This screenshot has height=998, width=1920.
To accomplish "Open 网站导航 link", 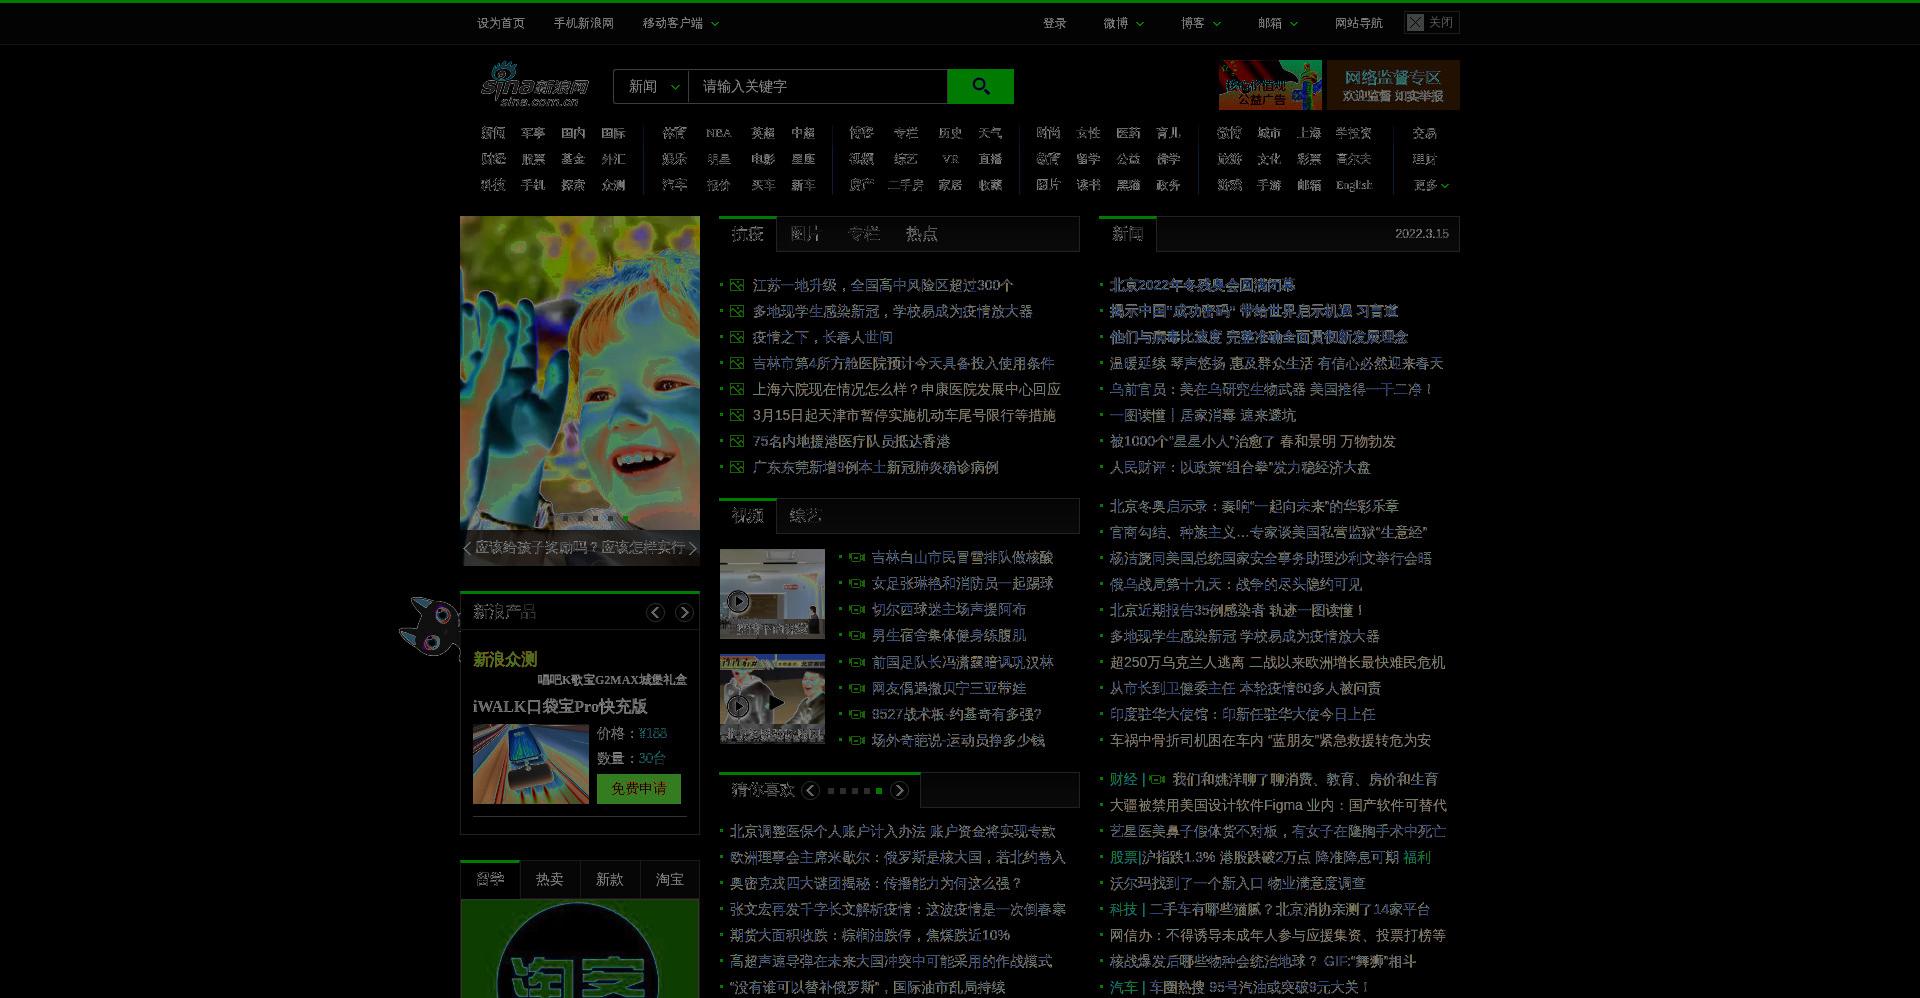I will (x=1358, y=23).
